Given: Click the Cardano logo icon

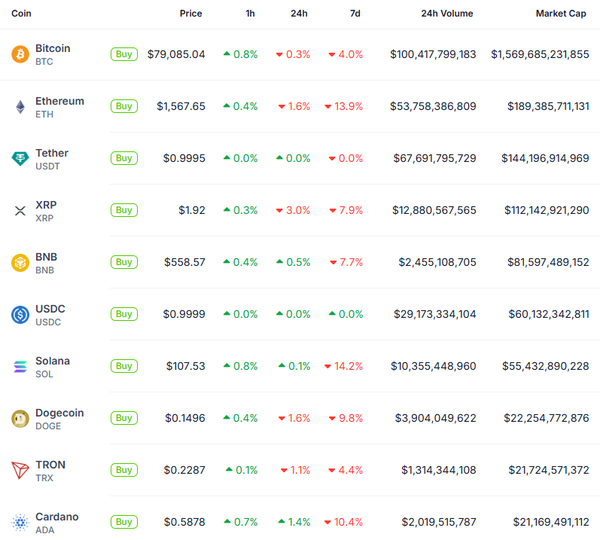Looking at the screenshot, I should coord(20,522).
